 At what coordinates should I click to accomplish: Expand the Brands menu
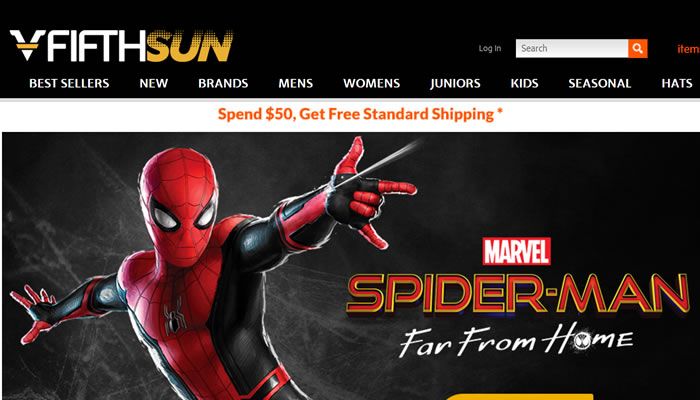click(x=223, y=83)
